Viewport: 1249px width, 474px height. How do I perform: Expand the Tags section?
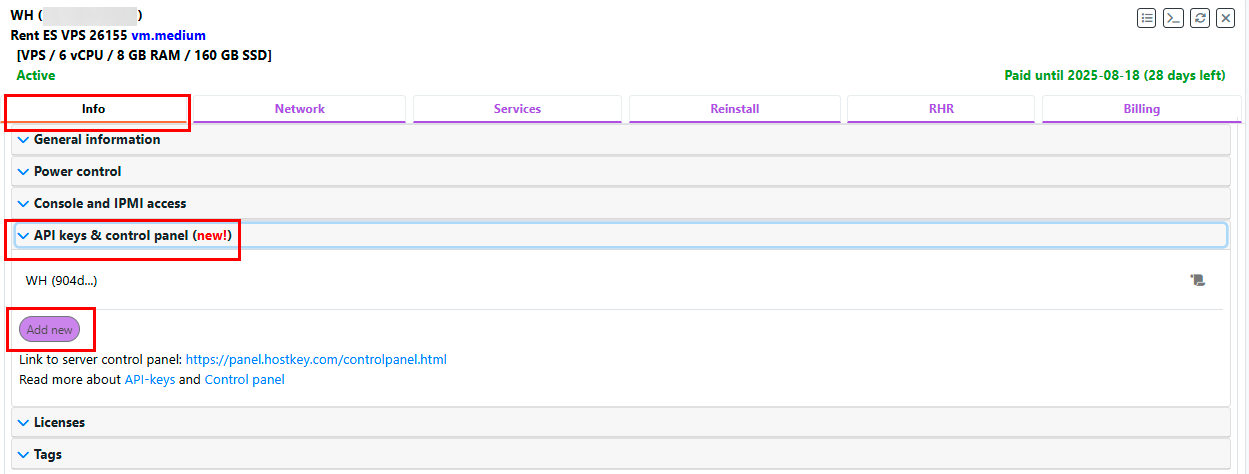click(47, 454)
